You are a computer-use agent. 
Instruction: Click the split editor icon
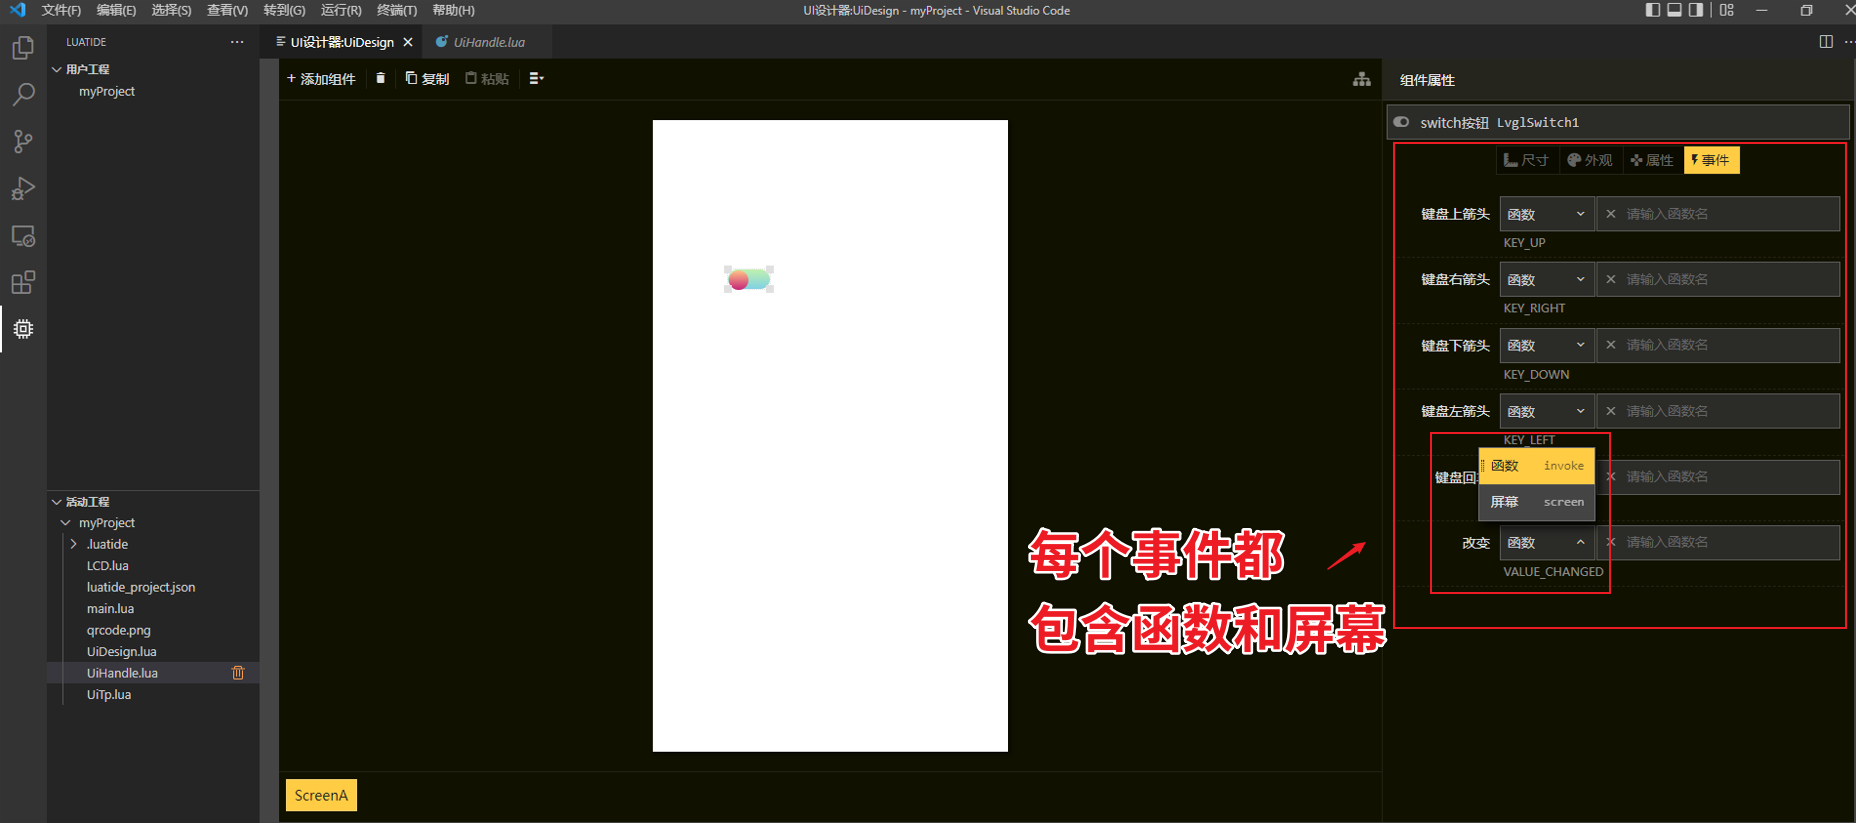point(1826,42)
